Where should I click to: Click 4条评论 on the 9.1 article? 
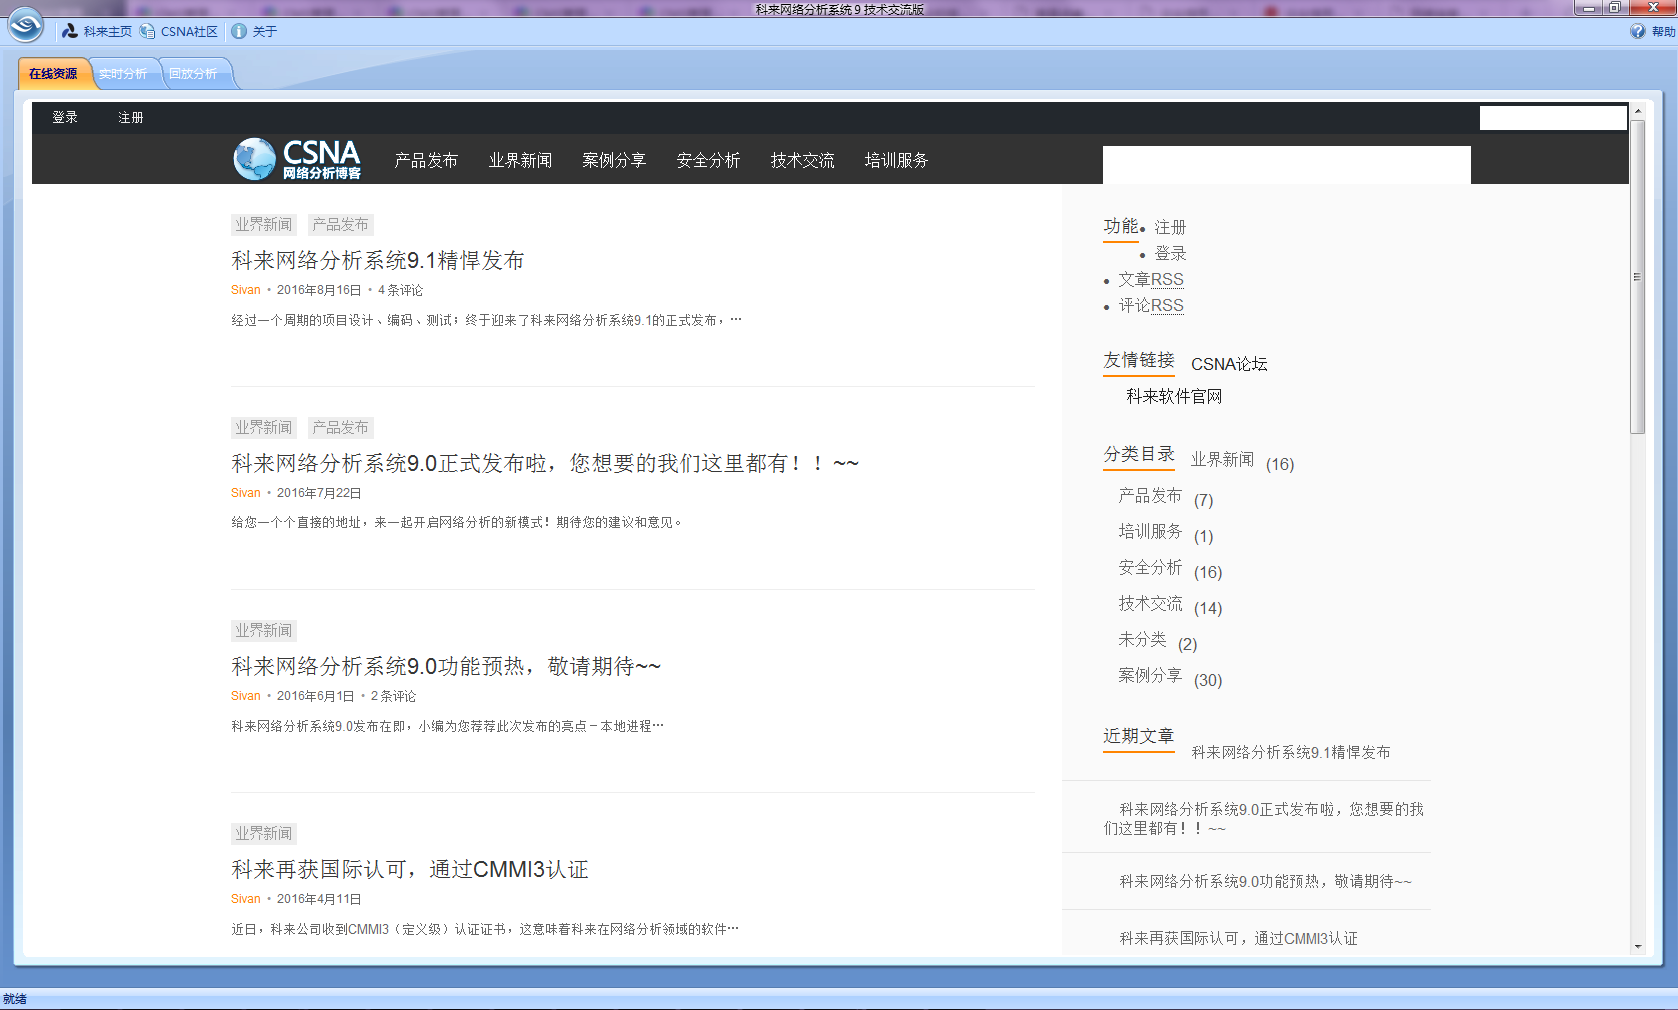click(400, 290)
